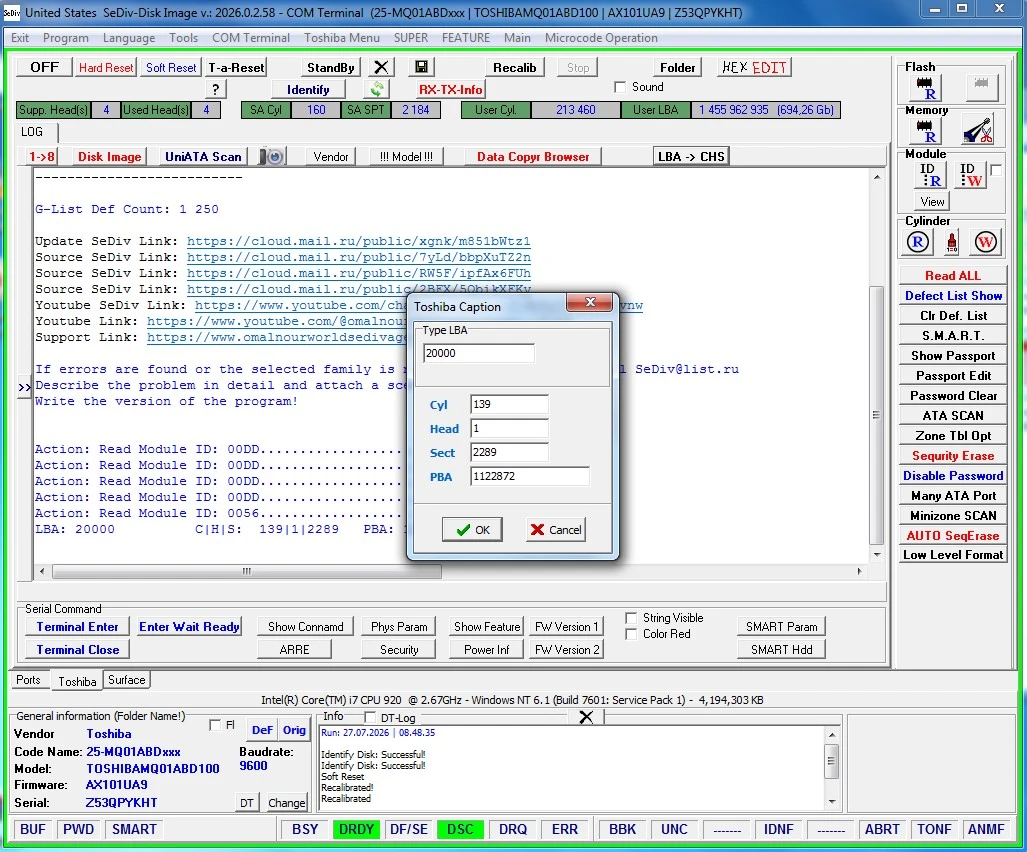Click the Cylinder extinguisher icon
1027x852 pixels.
pos(952,242)
